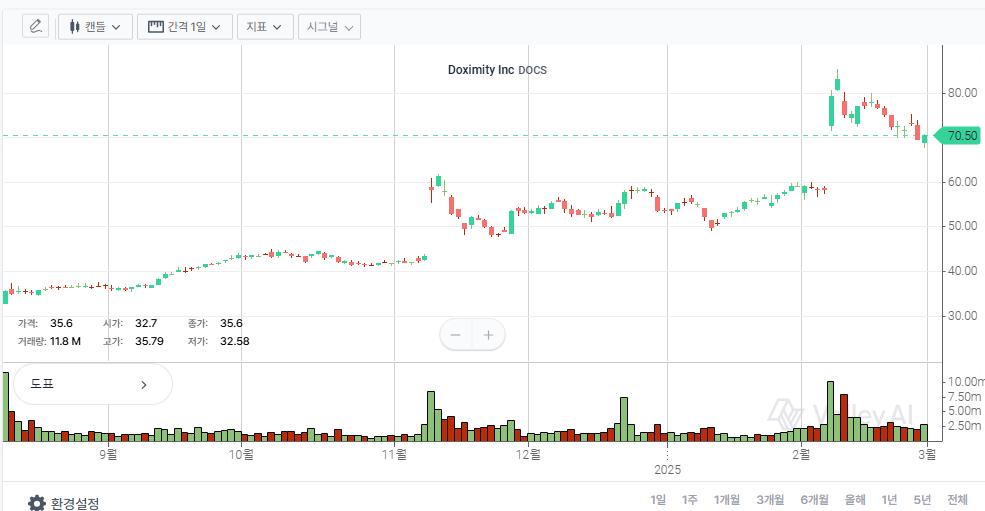Select the 6개월 time range

click(x=814, y=500)
